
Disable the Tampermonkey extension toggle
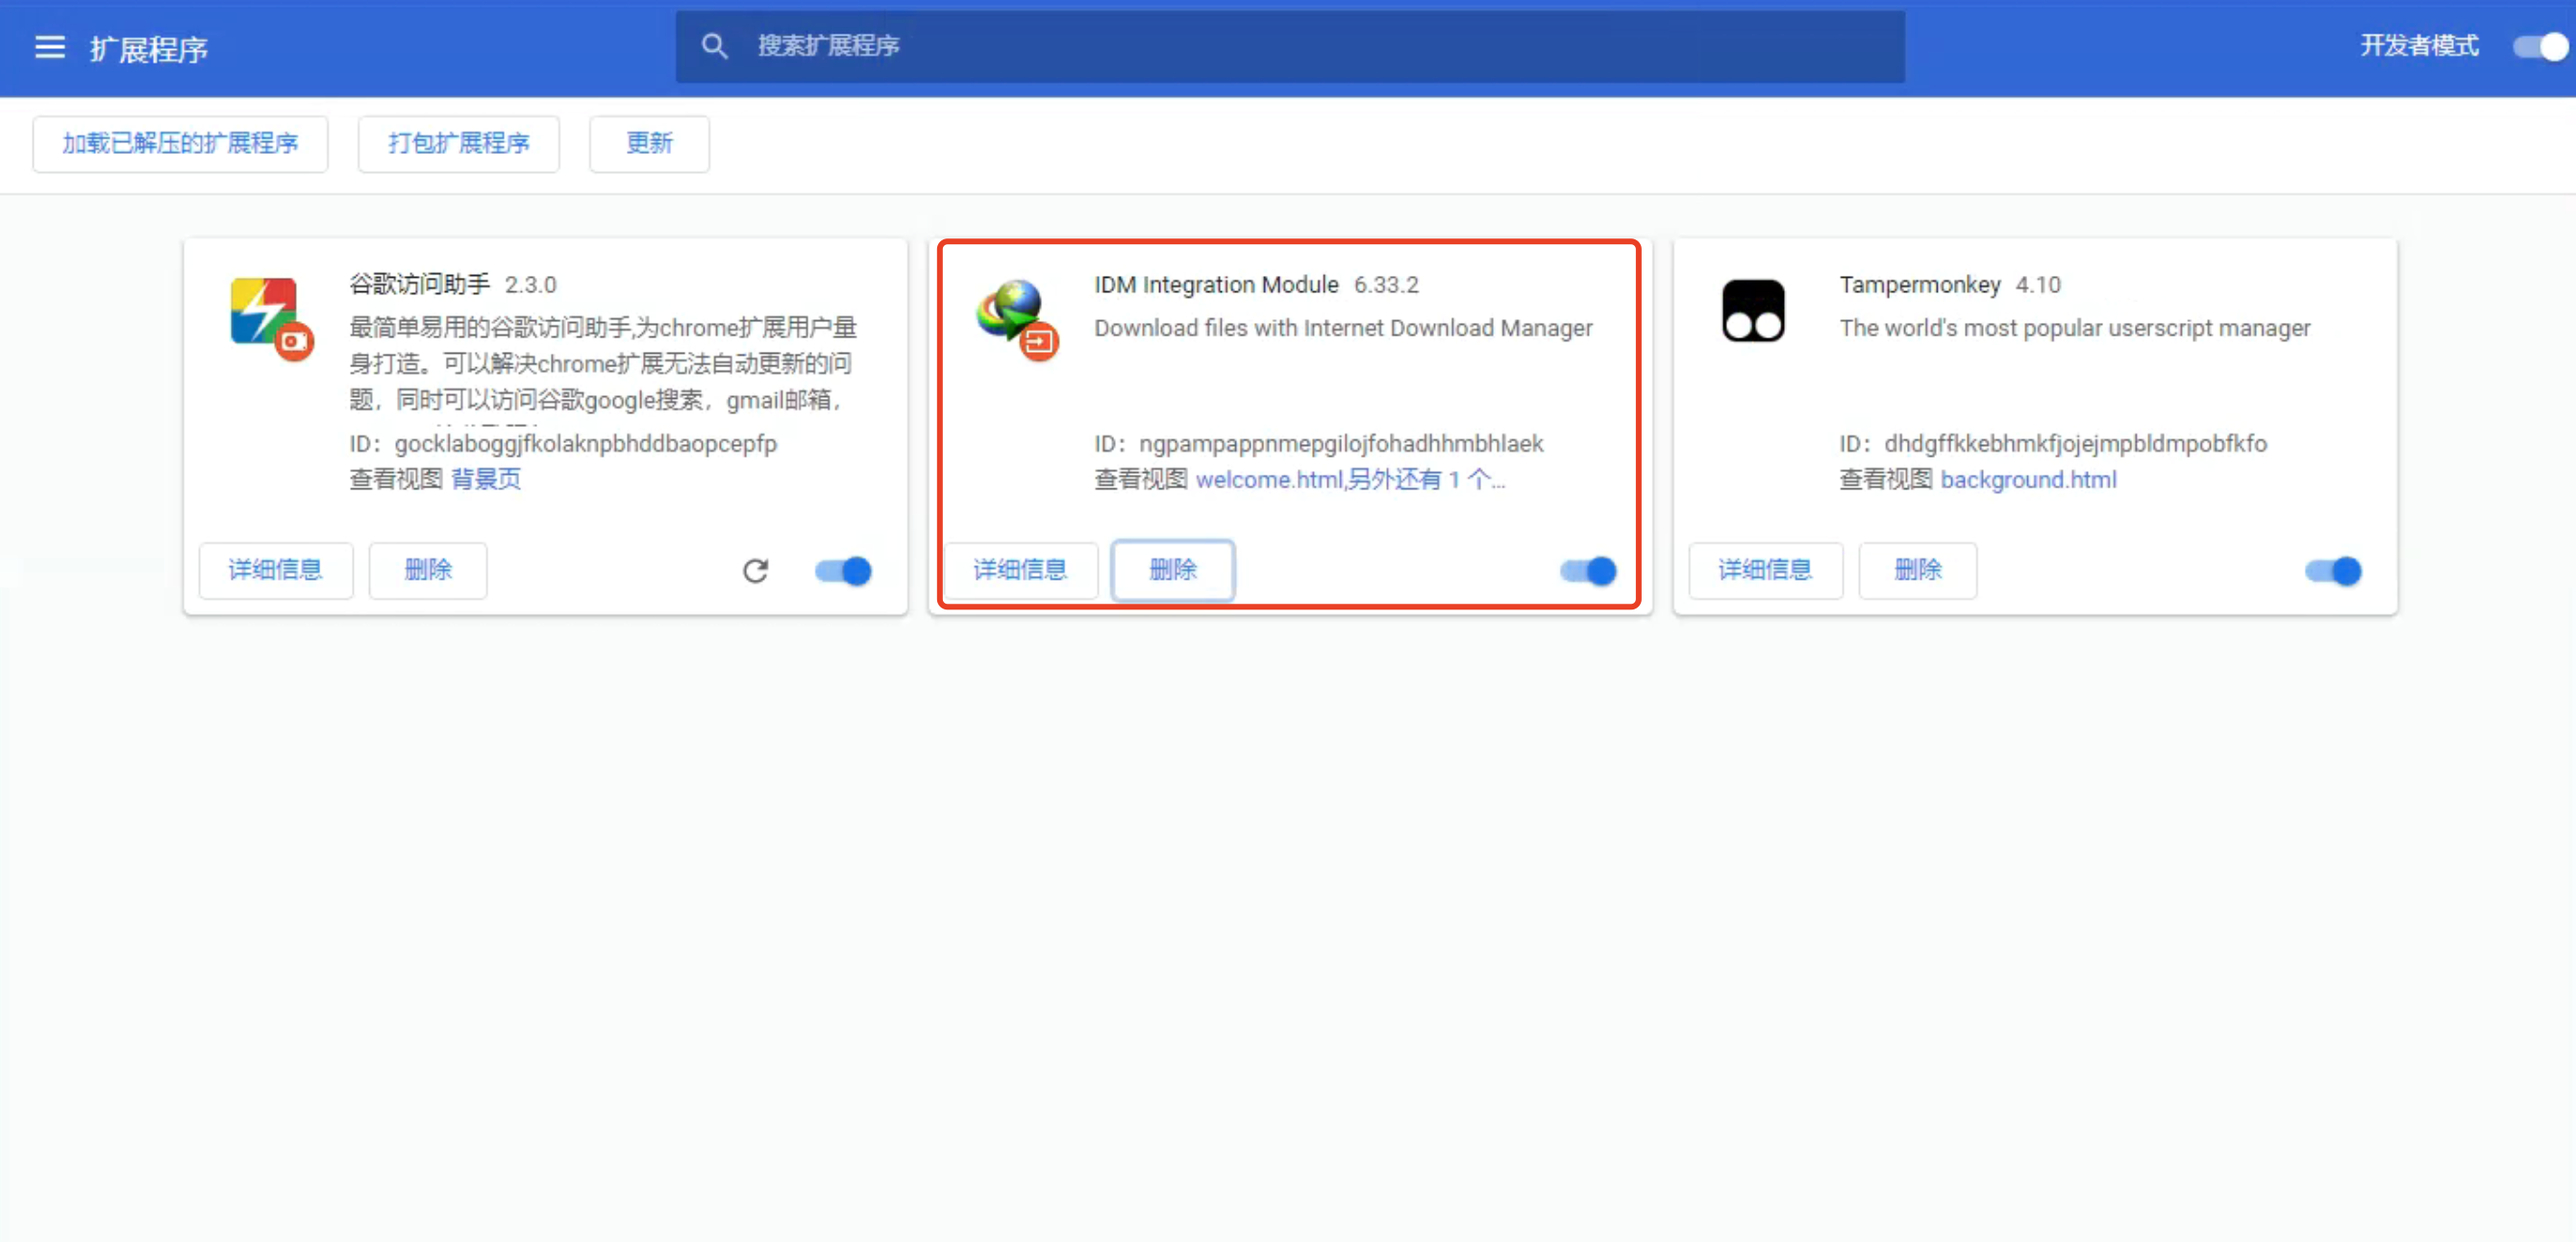tap(2333, 571)
